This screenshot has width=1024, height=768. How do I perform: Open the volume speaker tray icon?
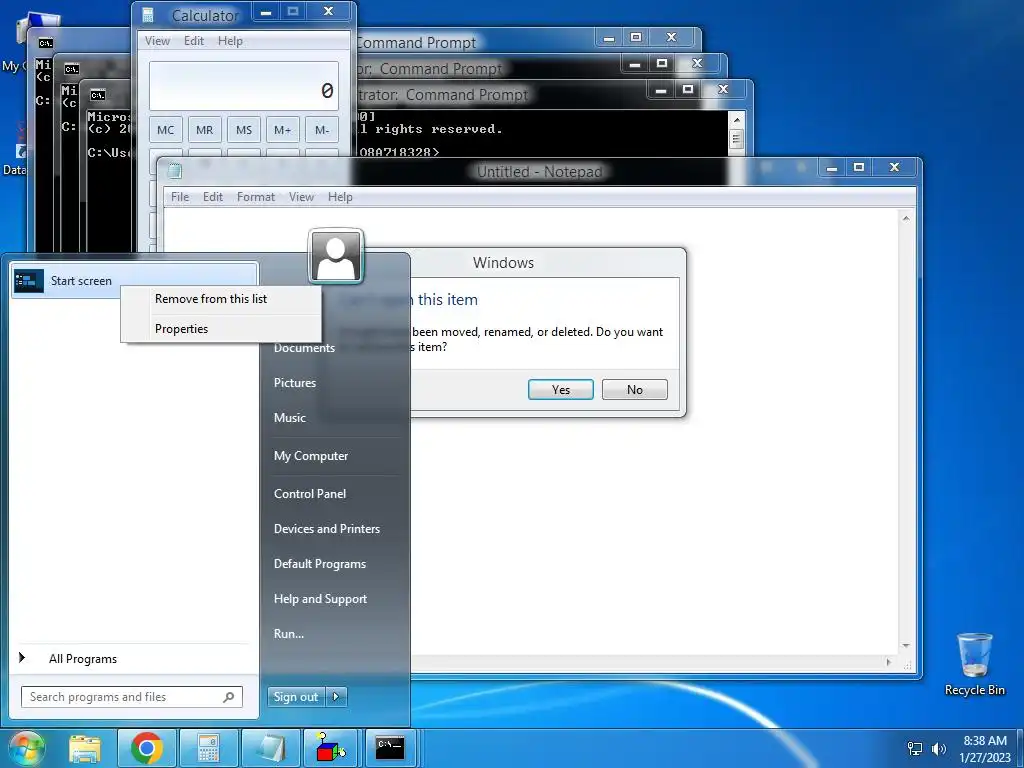(938, 749)
